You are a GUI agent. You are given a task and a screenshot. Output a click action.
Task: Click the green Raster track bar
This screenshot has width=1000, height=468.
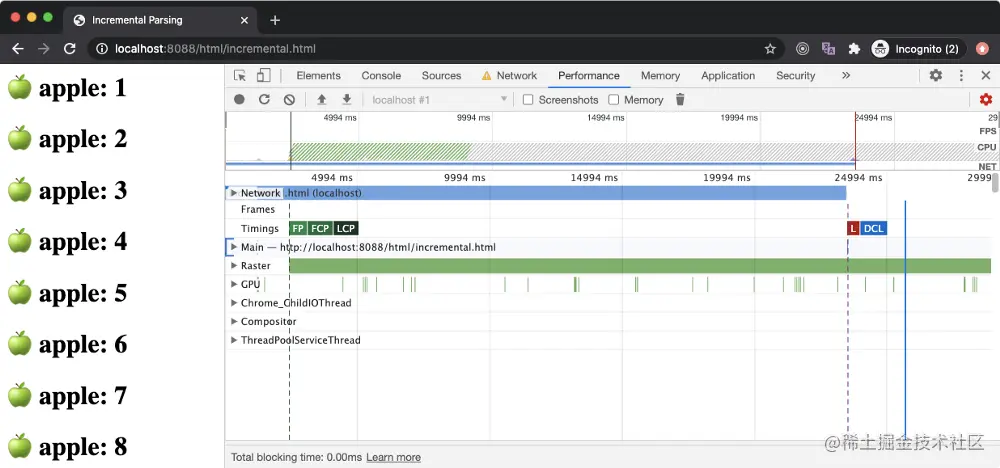pyautogui.click(x=640, y=265)
